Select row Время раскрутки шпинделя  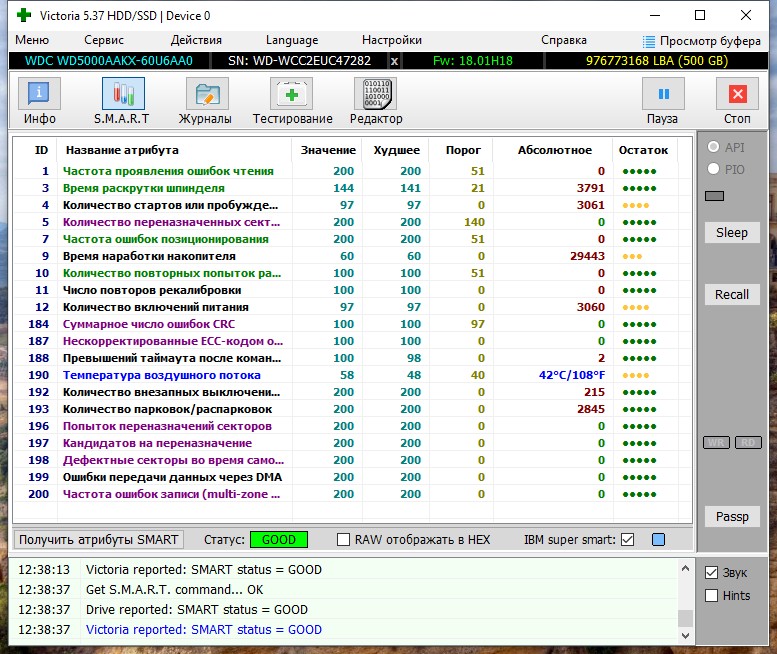click(x=352, y=188)
